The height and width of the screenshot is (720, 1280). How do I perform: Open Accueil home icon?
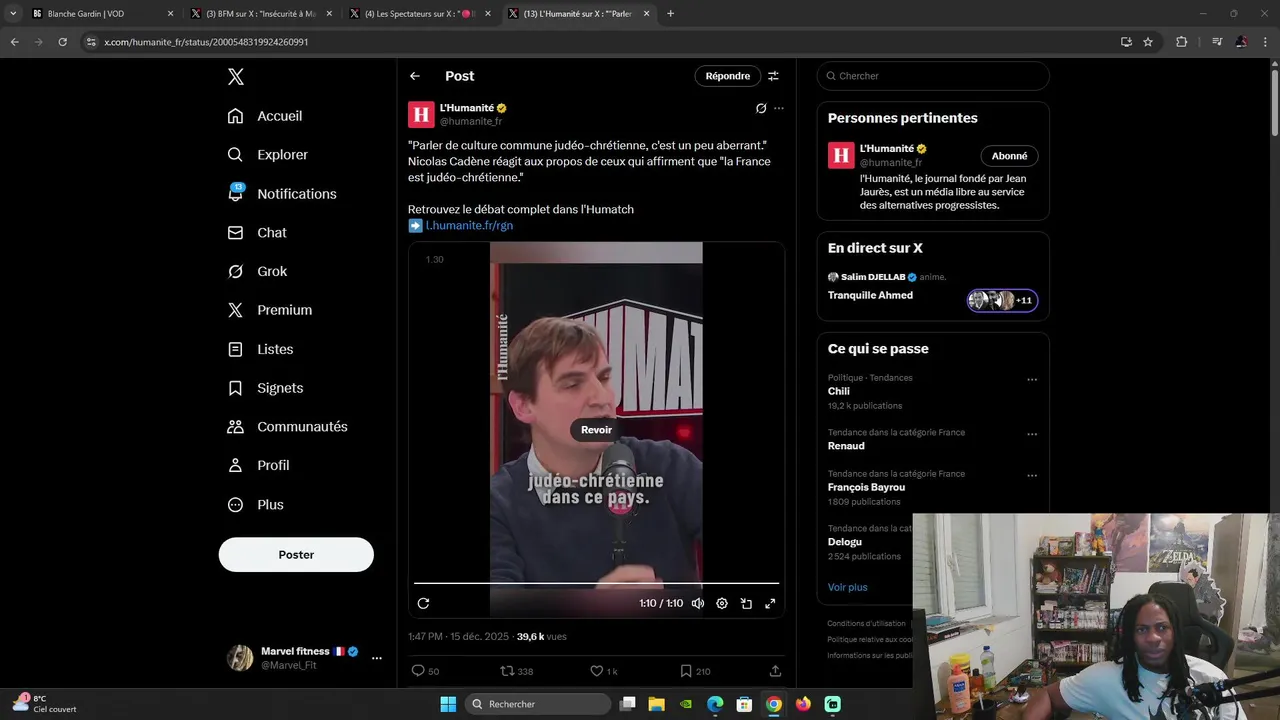click(235, 116)
